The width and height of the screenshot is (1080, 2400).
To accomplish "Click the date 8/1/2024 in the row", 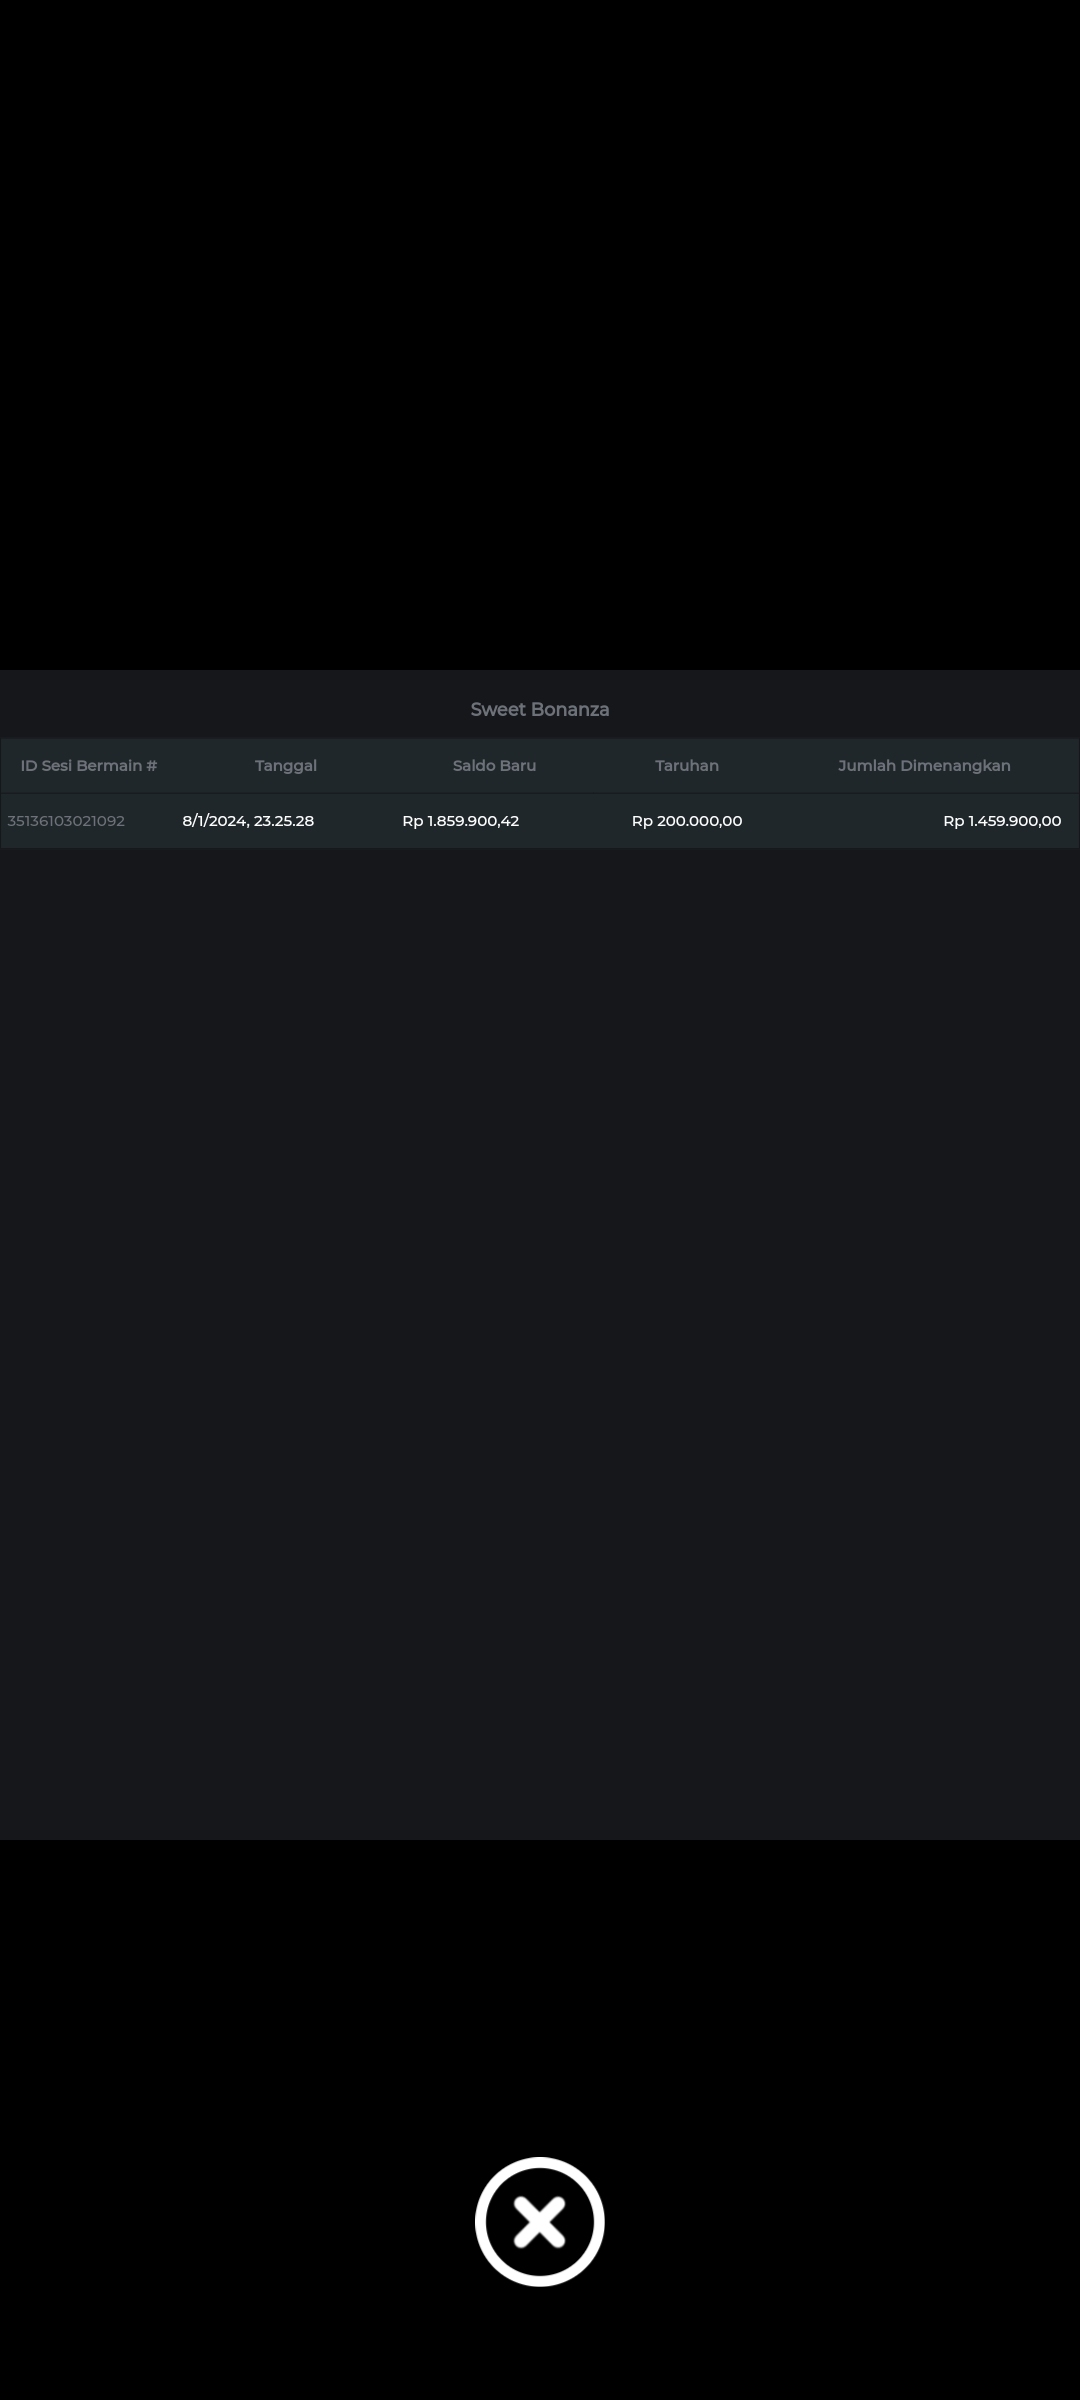I will click(214, 821).
